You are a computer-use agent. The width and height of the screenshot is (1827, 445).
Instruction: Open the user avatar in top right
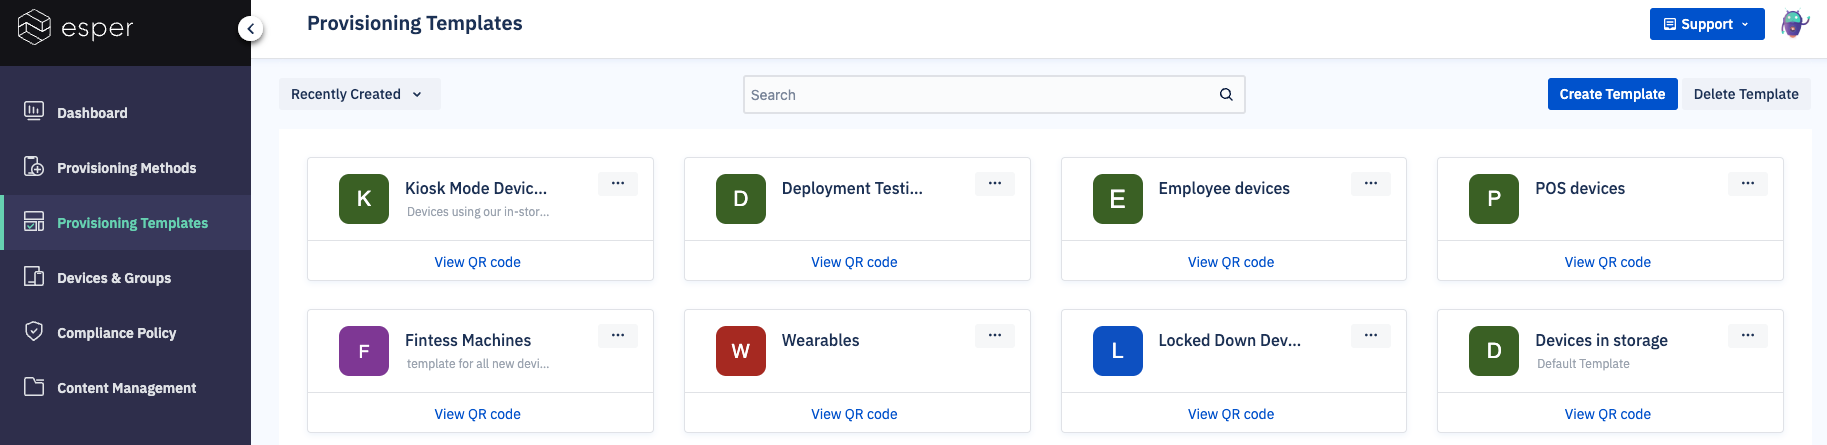(x=1795, y=24)
